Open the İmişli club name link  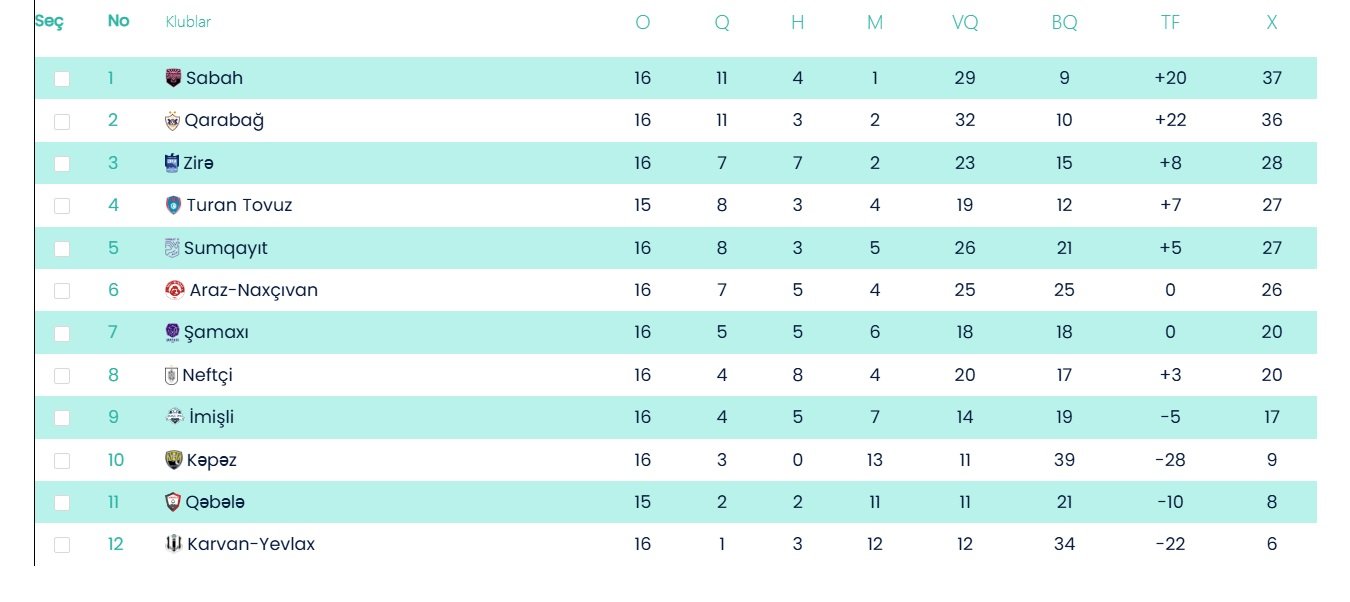[x=210, y=418]
